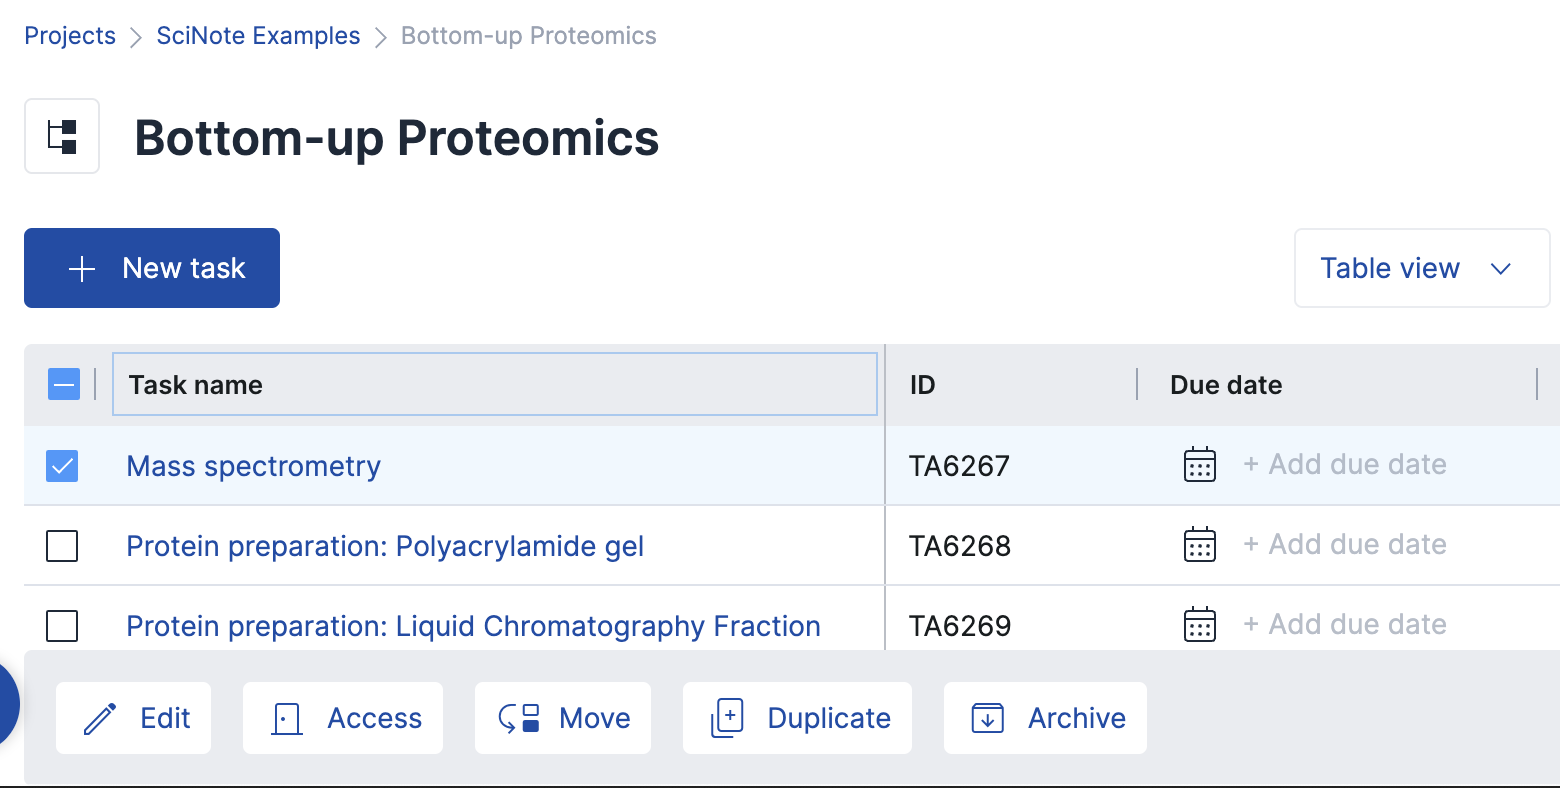Viewport: 1560px width, 788px height.
Task: Click the Move task icon
Action: (519, 718)
